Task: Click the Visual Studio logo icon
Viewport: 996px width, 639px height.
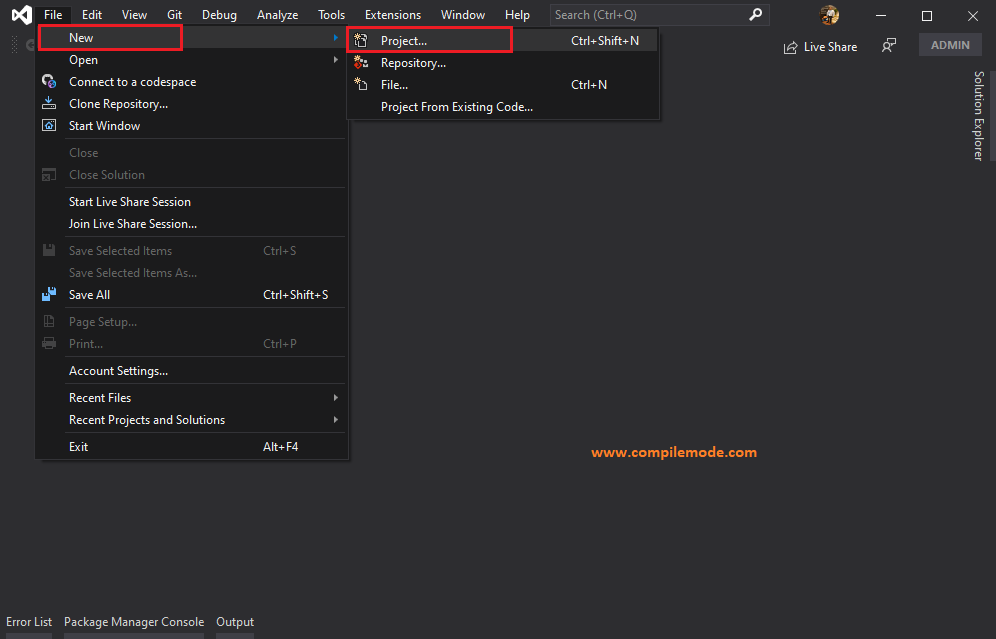Action: (x=20, y=14)
